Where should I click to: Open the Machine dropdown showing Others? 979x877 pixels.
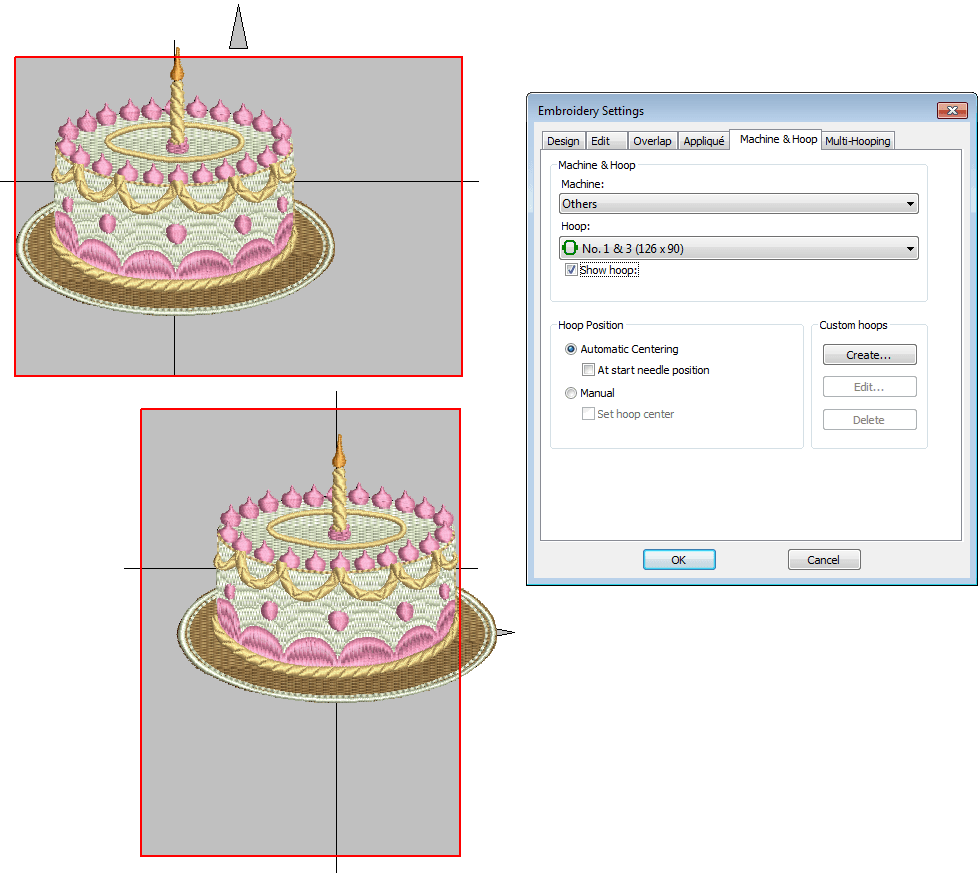tap(738, 204)
